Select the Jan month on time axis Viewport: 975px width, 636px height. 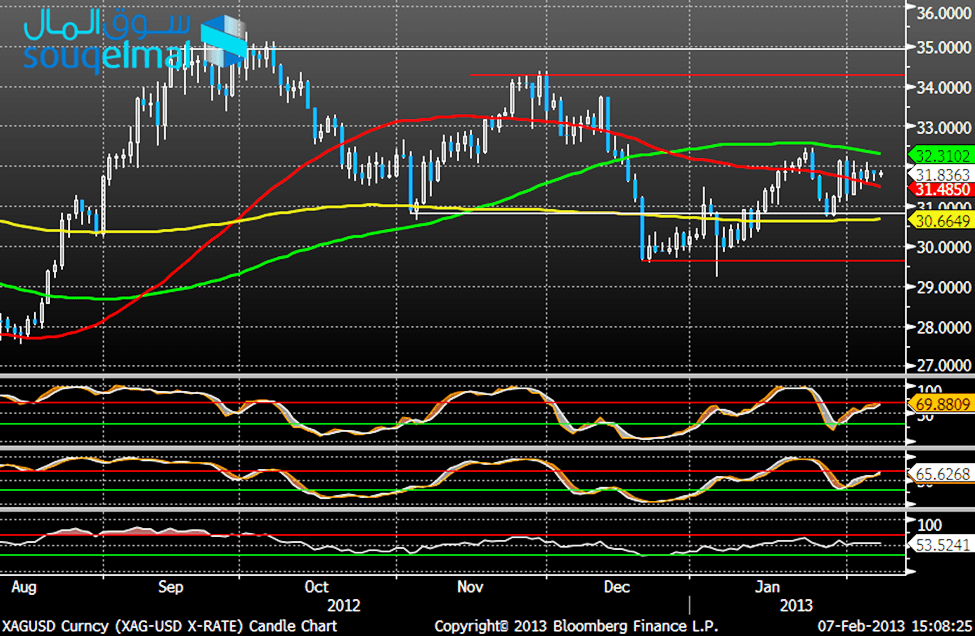point(767,585)
